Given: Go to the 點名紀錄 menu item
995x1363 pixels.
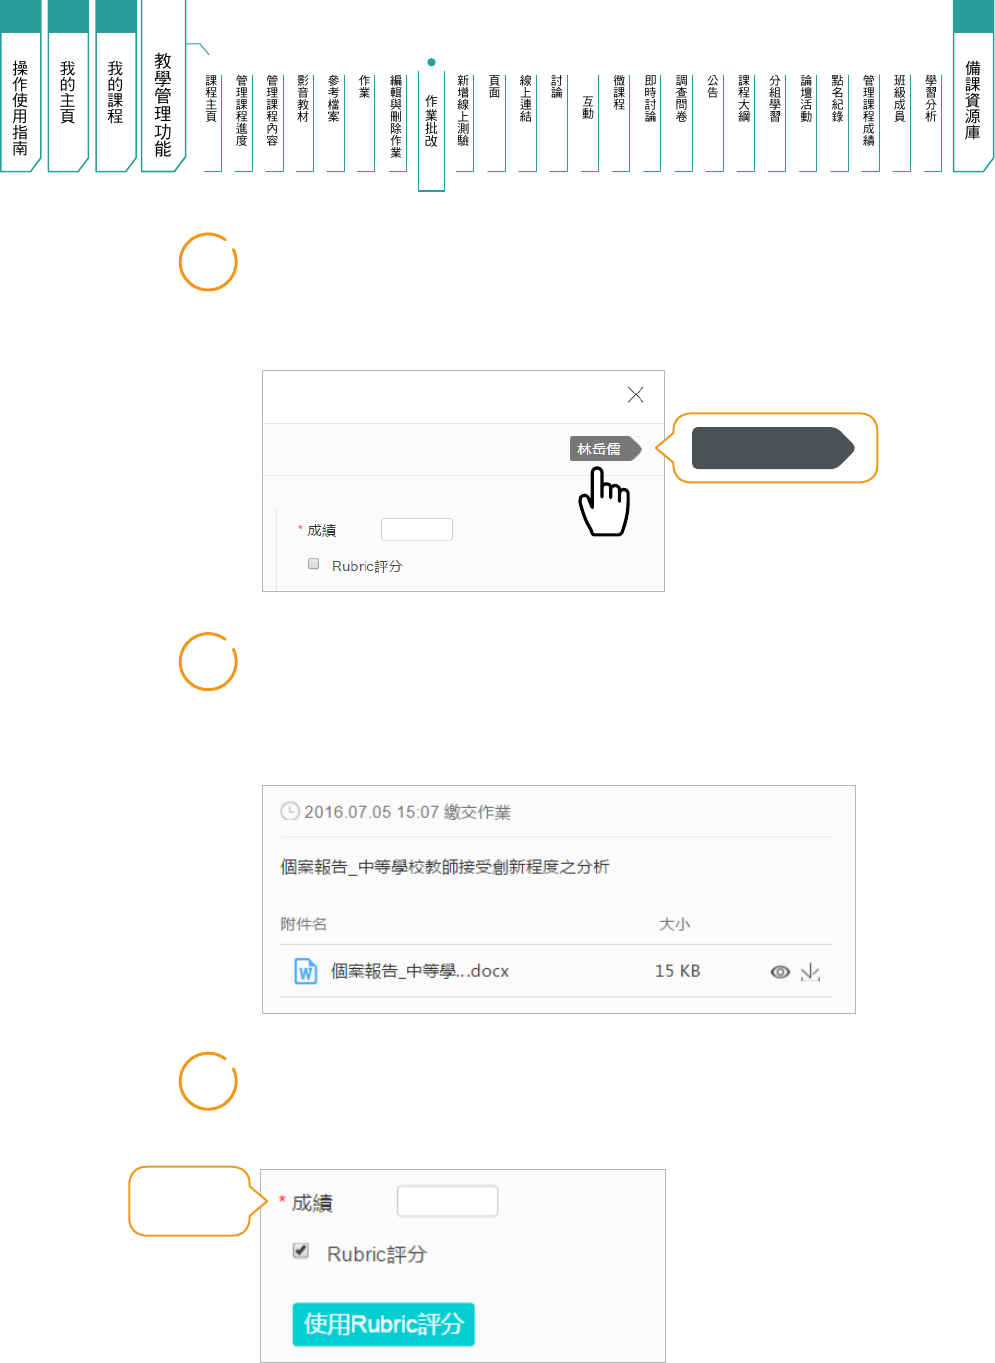Looking at the screenshot, I should point(837,98).
